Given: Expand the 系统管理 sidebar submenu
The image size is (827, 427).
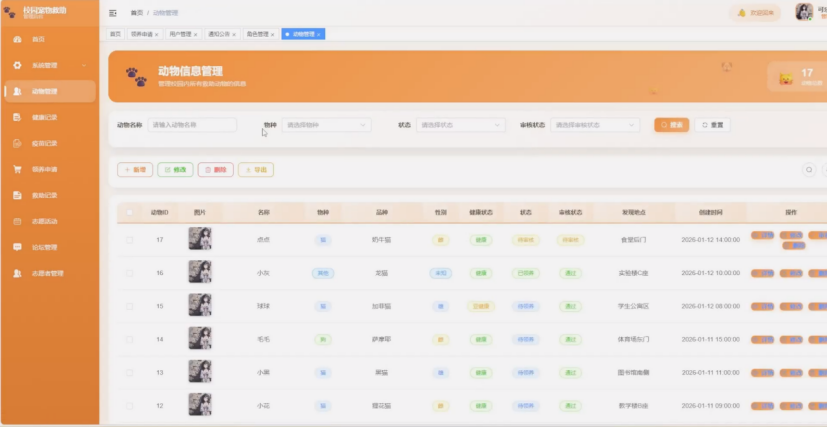Looking at the screenshot, I should (x=50, y=65).
